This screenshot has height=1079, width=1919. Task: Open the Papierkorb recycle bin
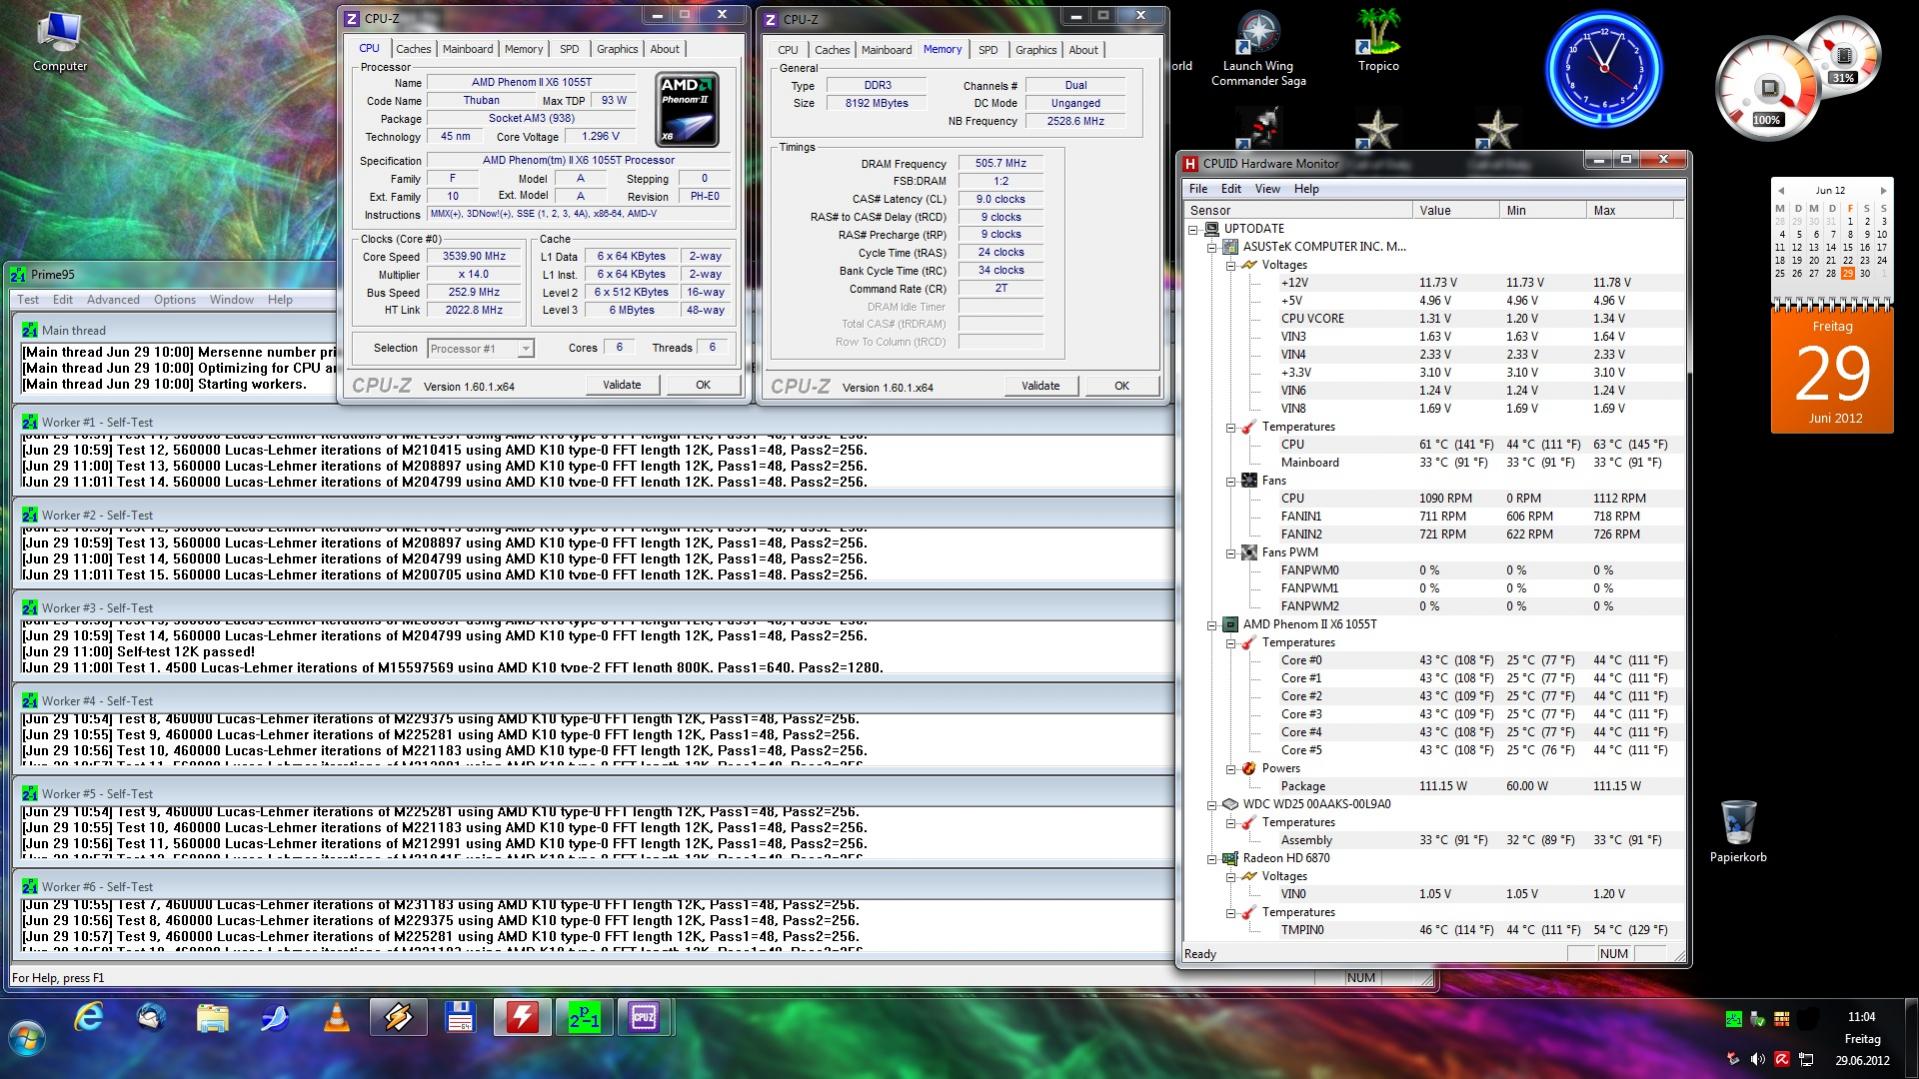coord(1738,830)
